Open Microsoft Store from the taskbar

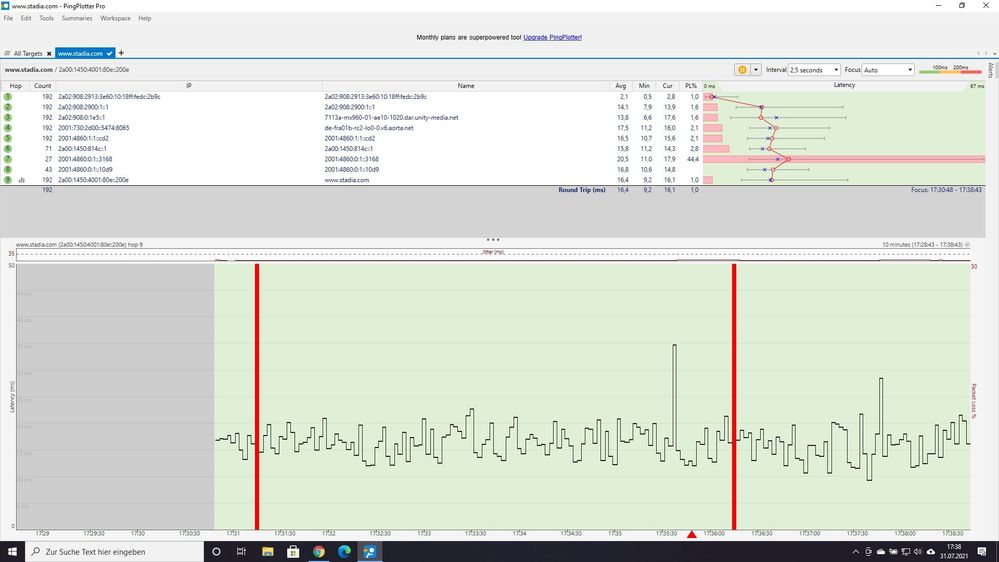coord(292,552)
